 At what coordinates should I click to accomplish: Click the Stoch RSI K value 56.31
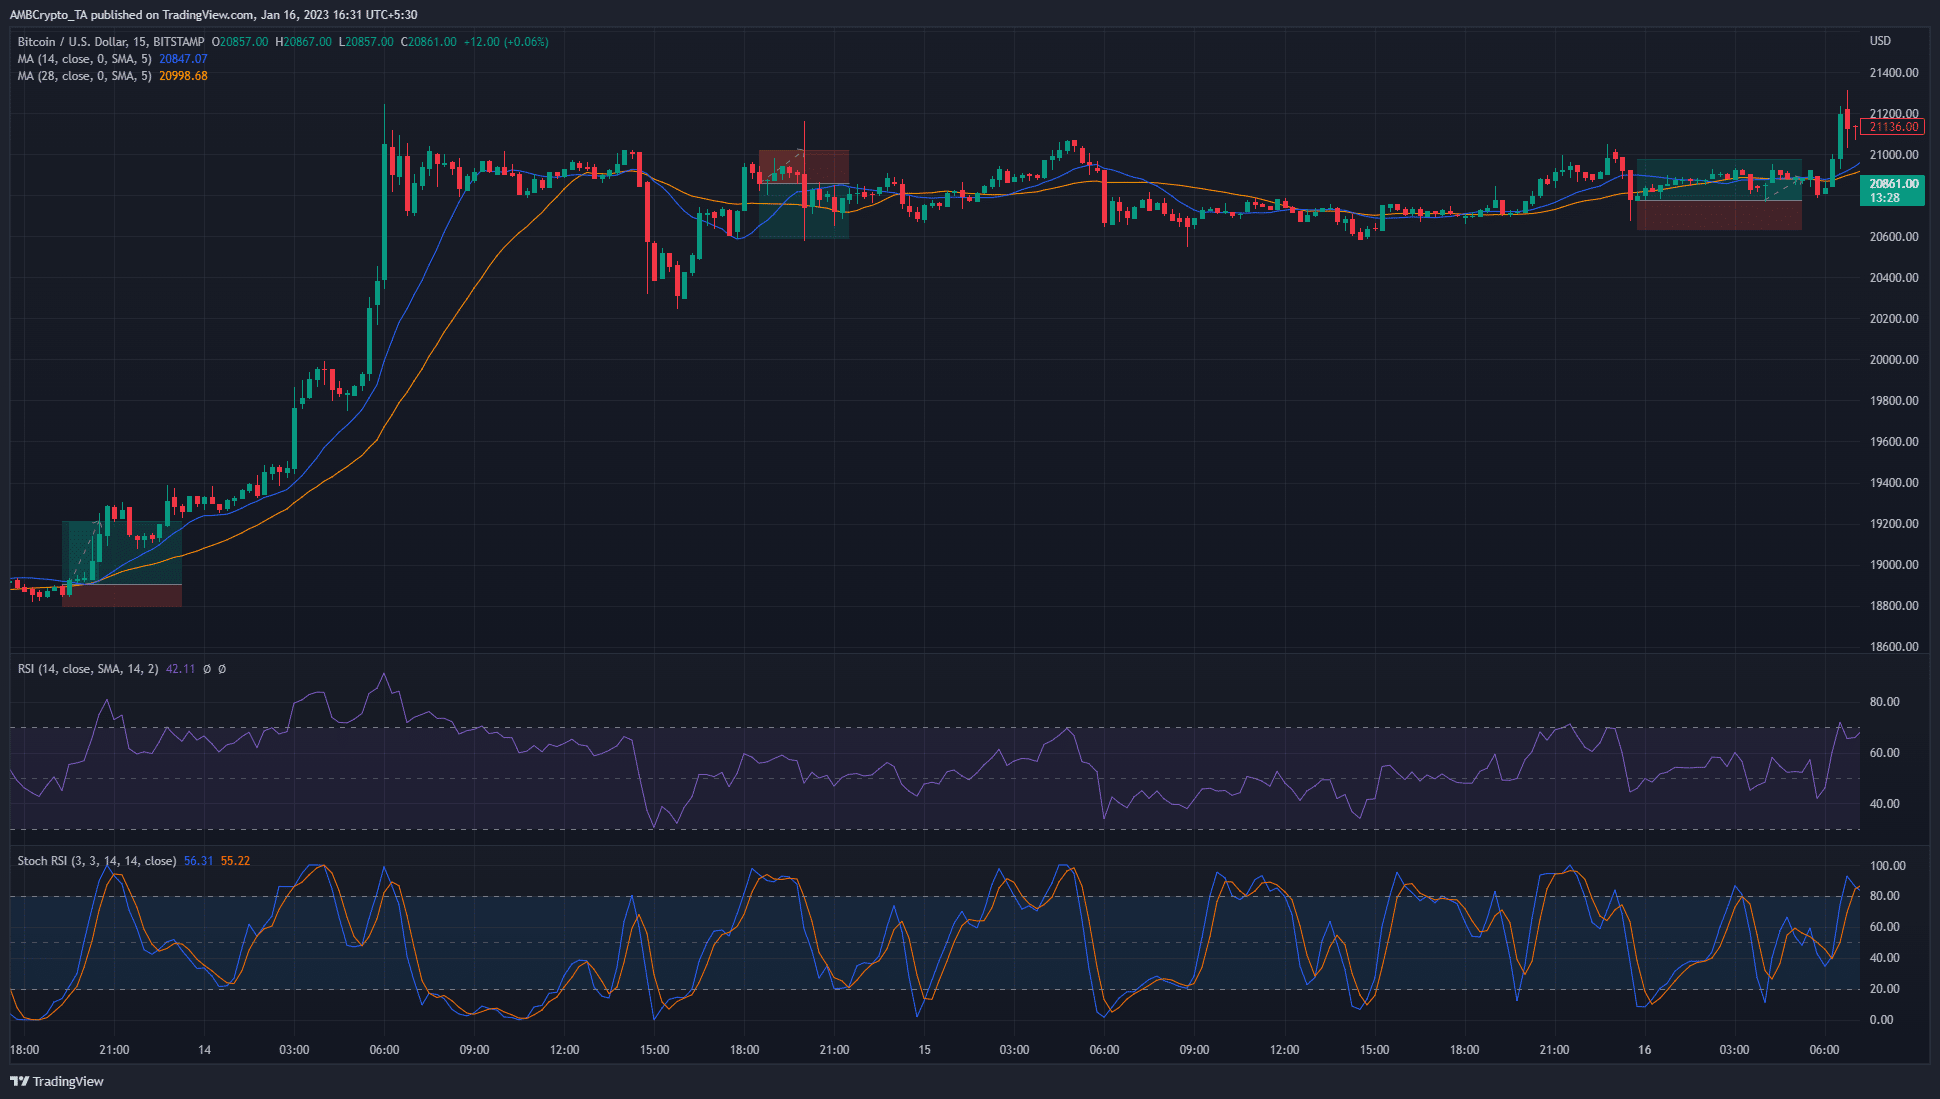pyautogui.click(x=198, y=861)
